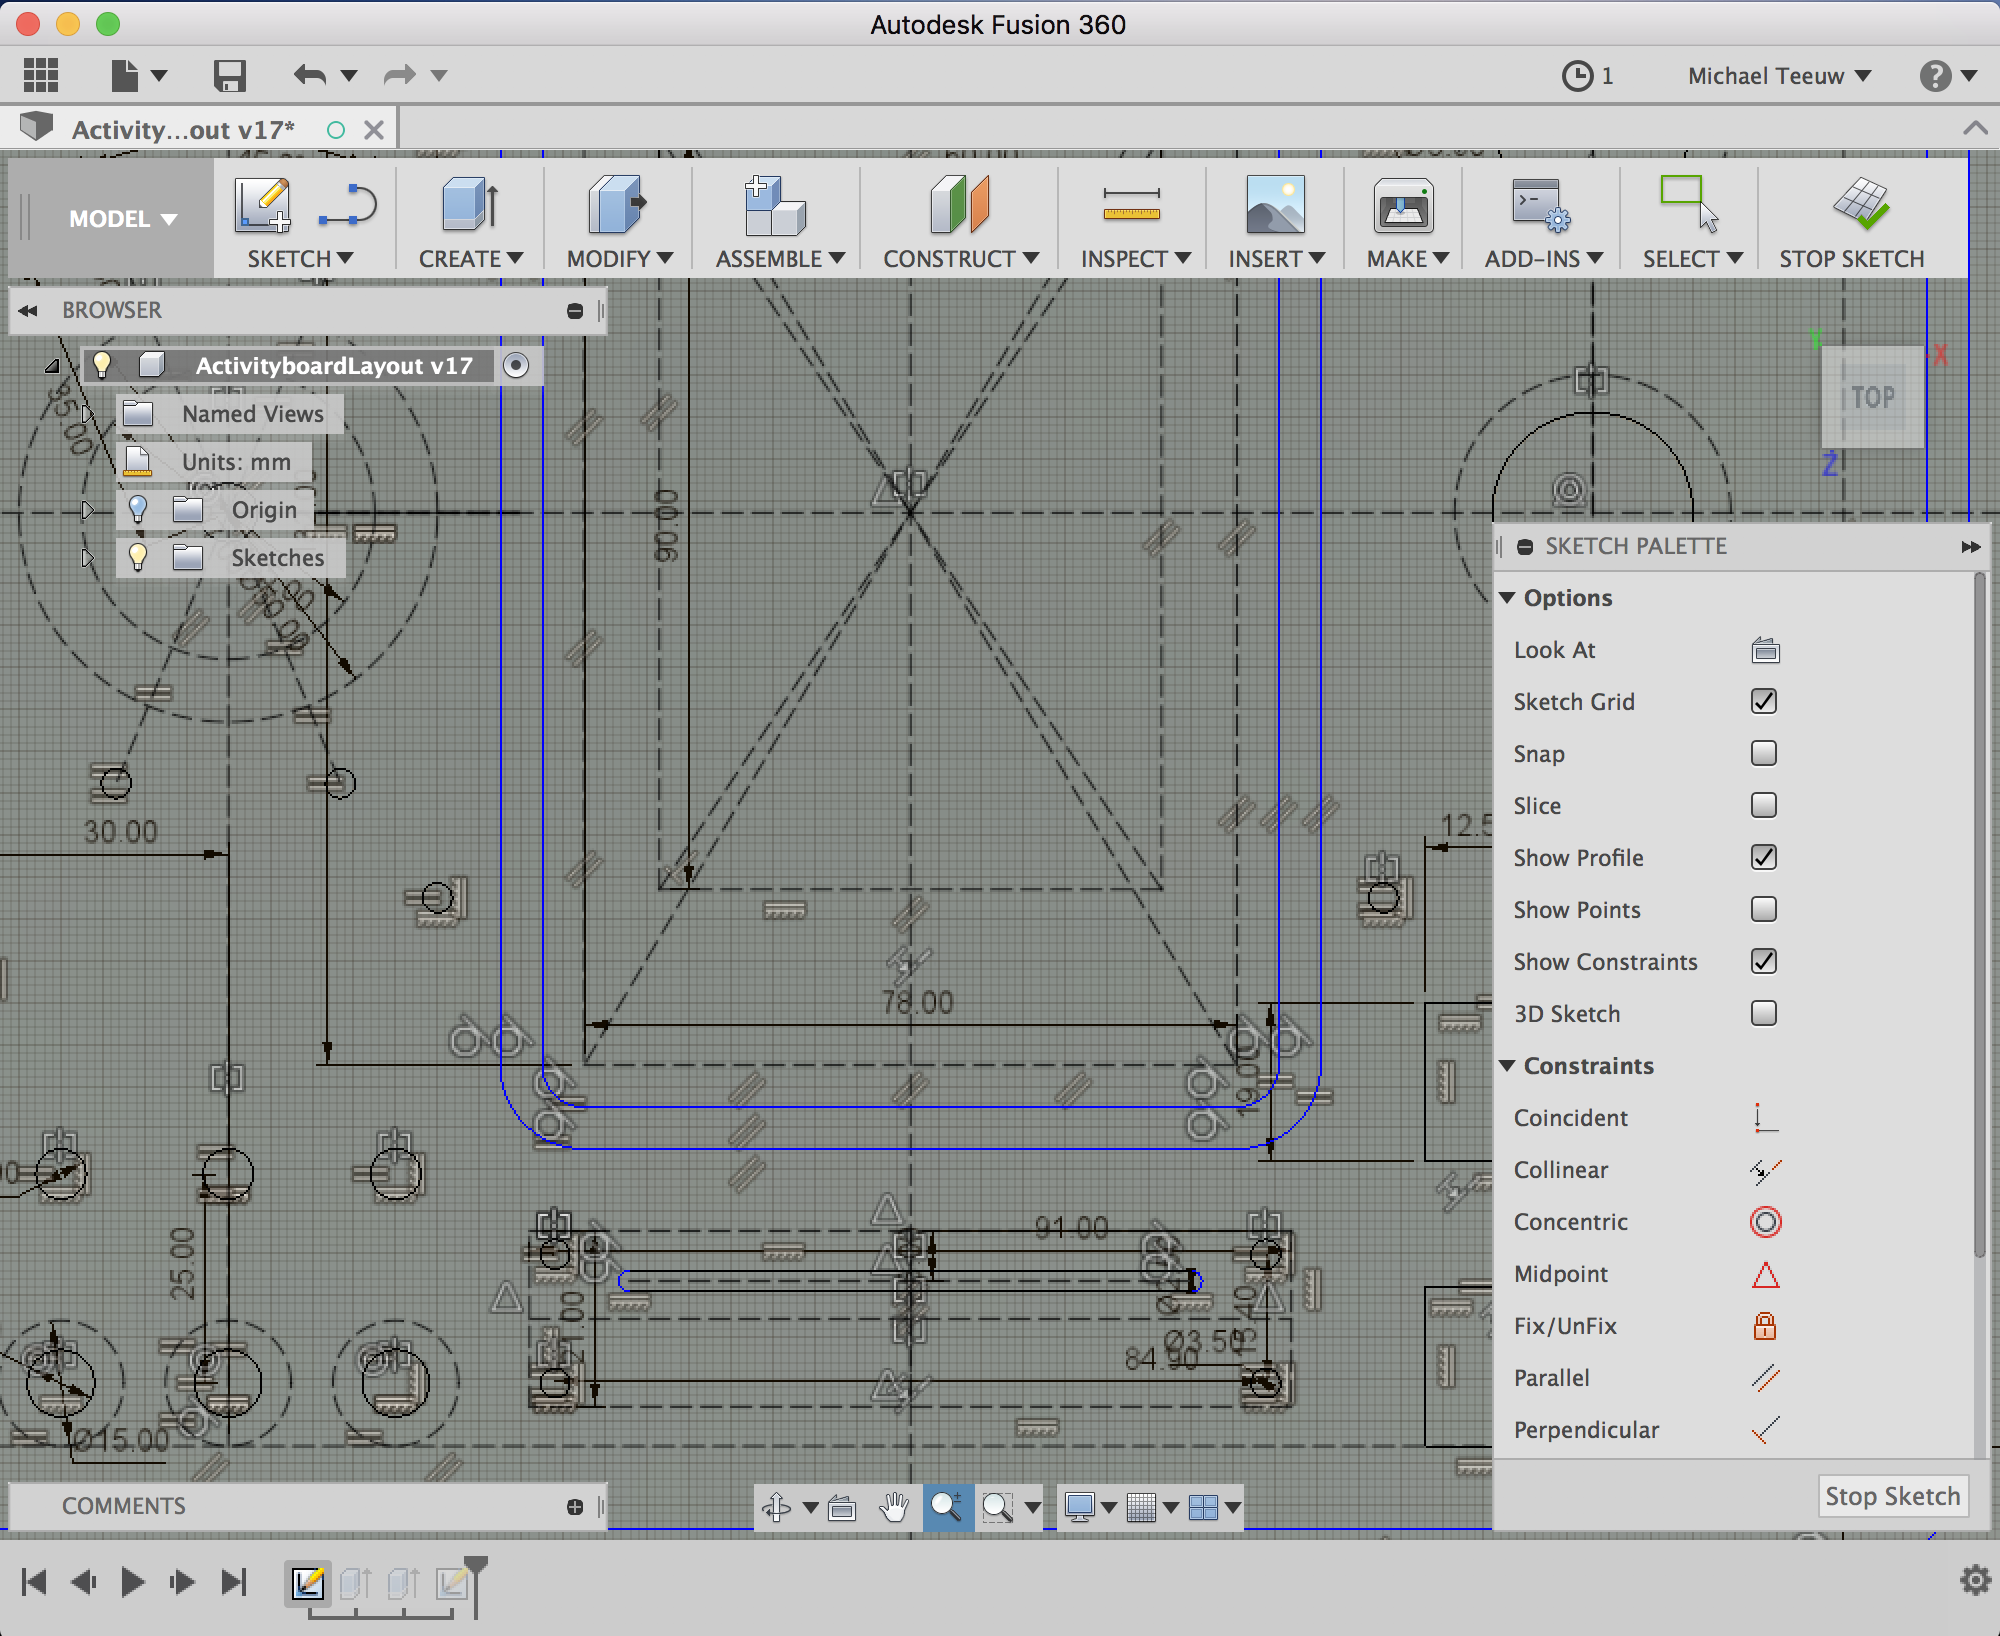Expand the Sketches folder in browser
The height and width of the screenshot is (1636, 2000).
point(88,558)
